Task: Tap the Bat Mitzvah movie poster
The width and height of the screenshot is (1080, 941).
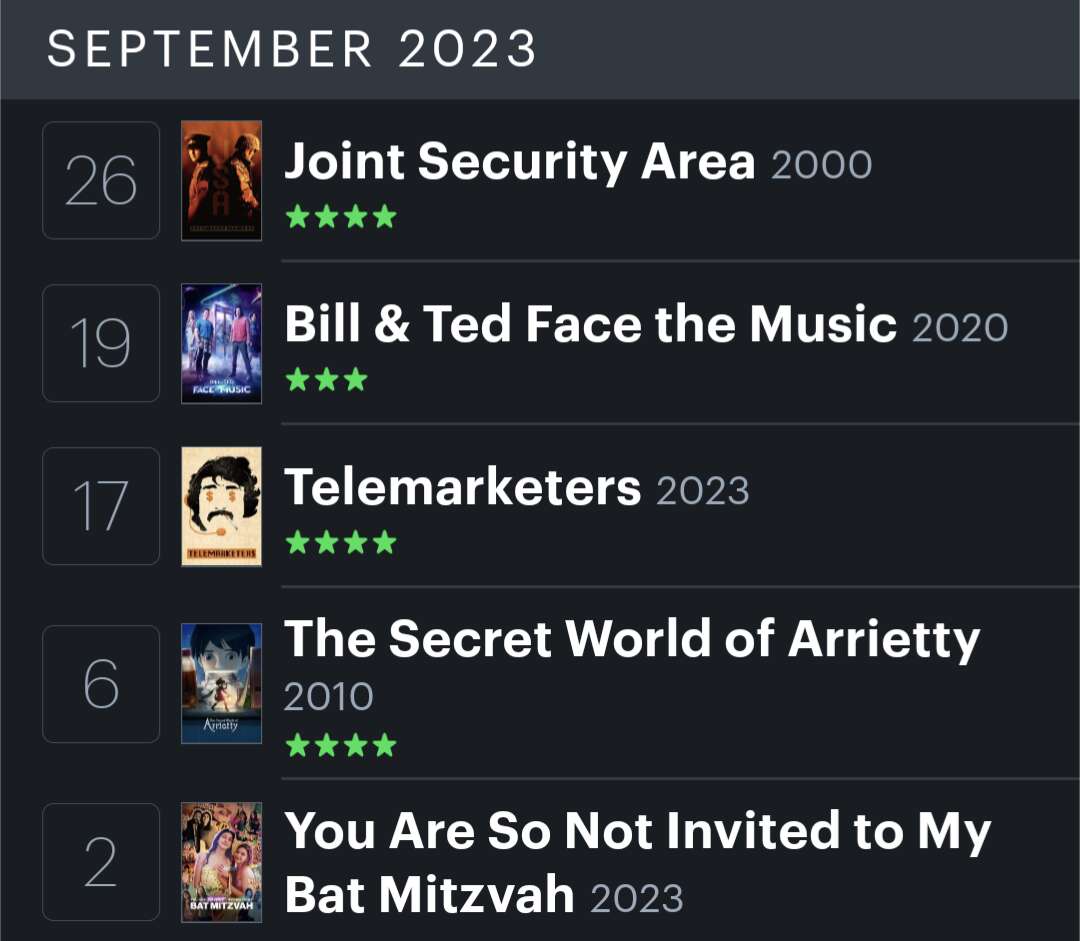Action: point(221,861)
